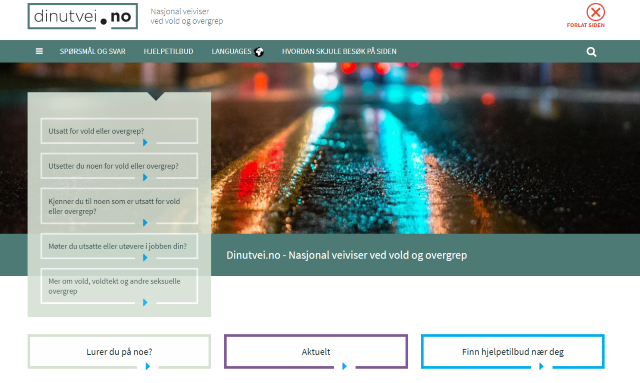This screenshot has width=640, height=383.
Task: Open the Hjelpetilbud menu item
Action: (168, 51)
